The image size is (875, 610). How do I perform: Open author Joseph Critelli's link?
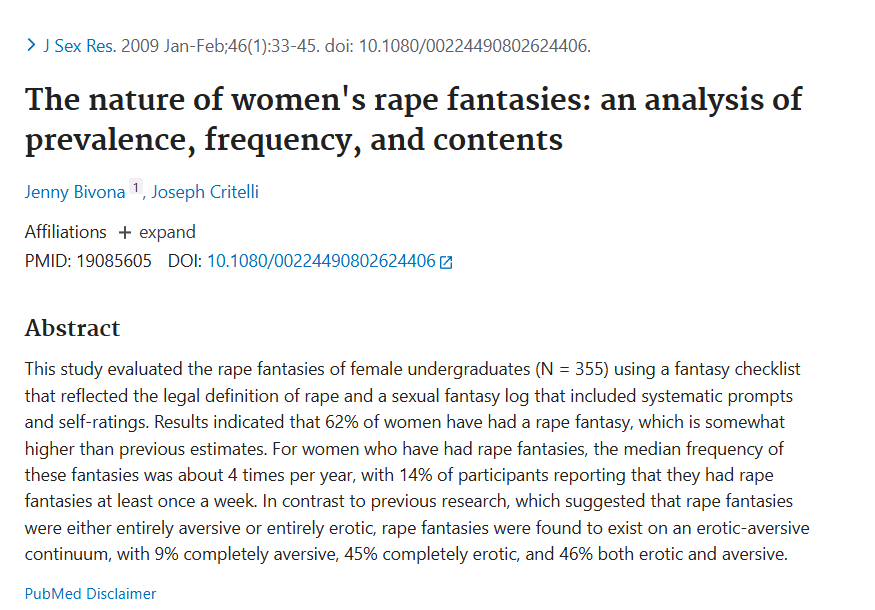[205, 192]
